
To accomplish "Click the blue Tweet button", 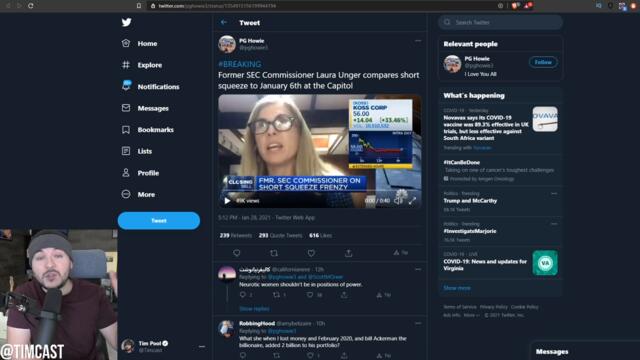I will (159, 220).
